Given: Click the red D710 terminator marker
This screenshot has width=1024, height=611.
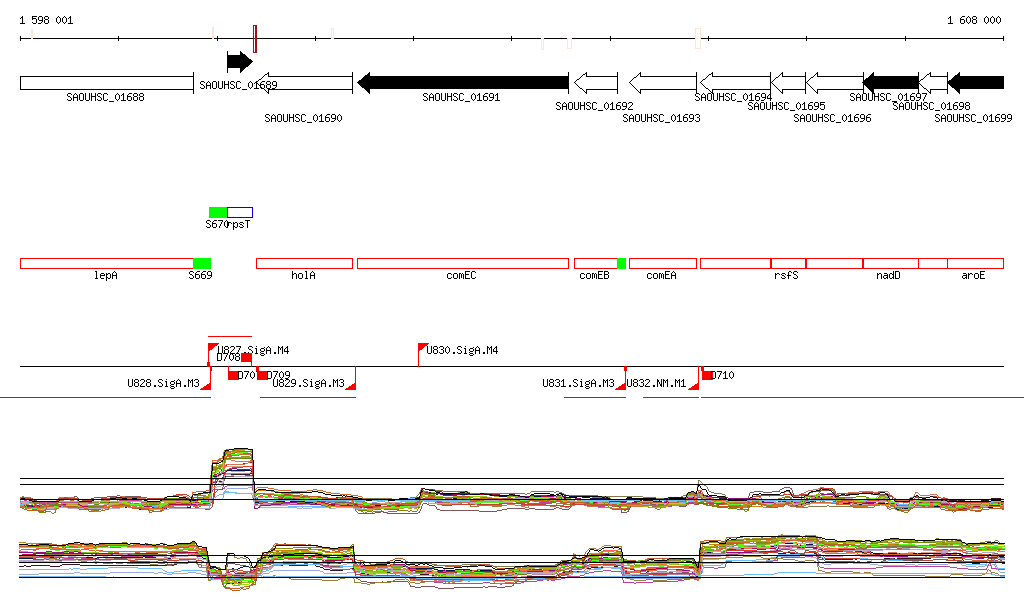Looking at the screenshot, I should (x=707, y=375).
